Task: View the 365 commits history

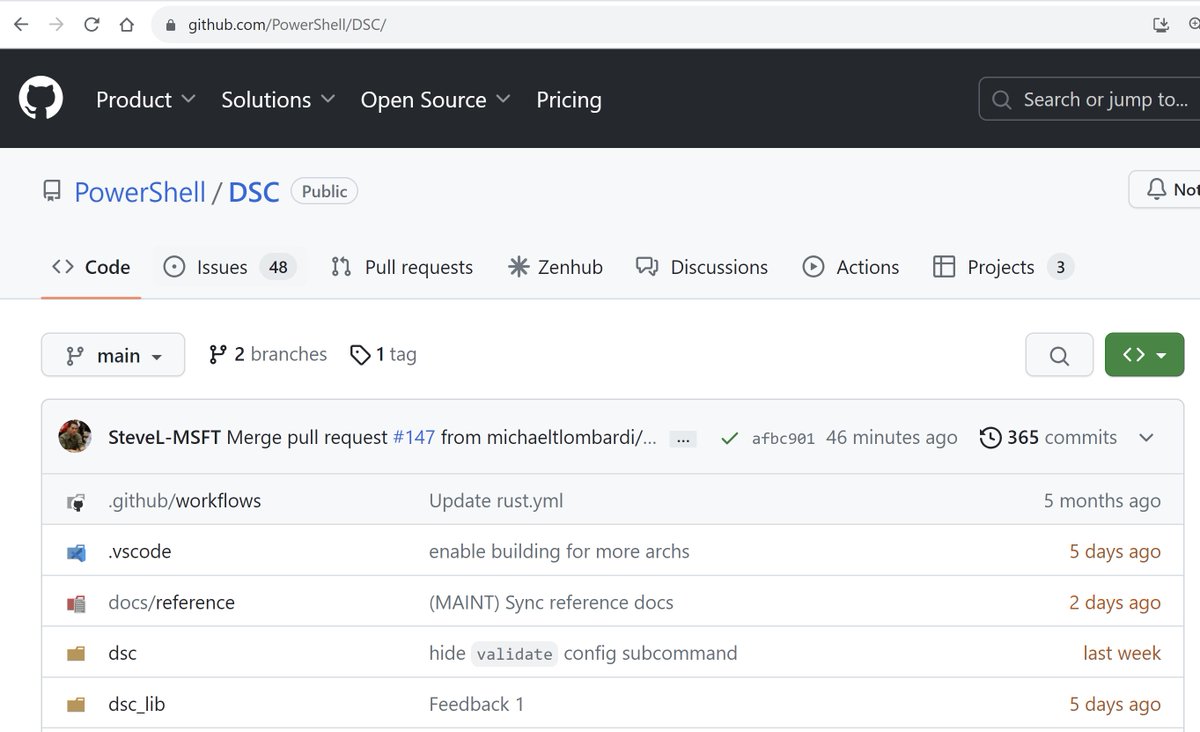Action: tap(1048, 437)
